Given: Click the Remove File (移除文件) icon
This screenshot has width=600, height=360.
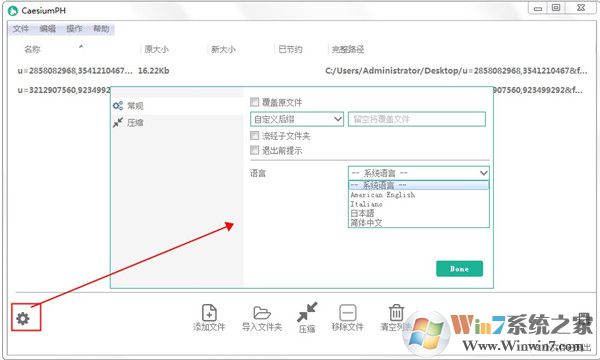Looking at the screenshot, I should pos(348,313).
